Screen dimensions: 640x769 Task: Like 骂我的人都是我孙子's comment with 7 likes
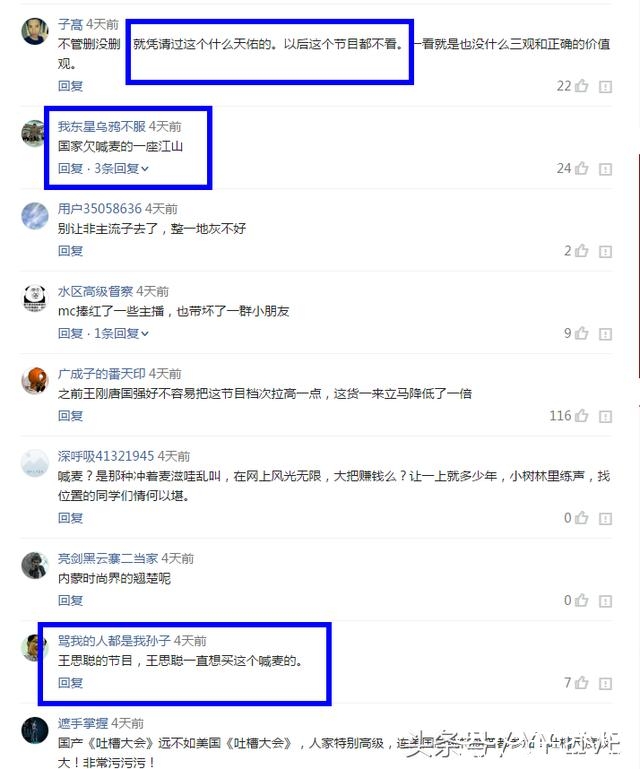(x=582, y=682)
